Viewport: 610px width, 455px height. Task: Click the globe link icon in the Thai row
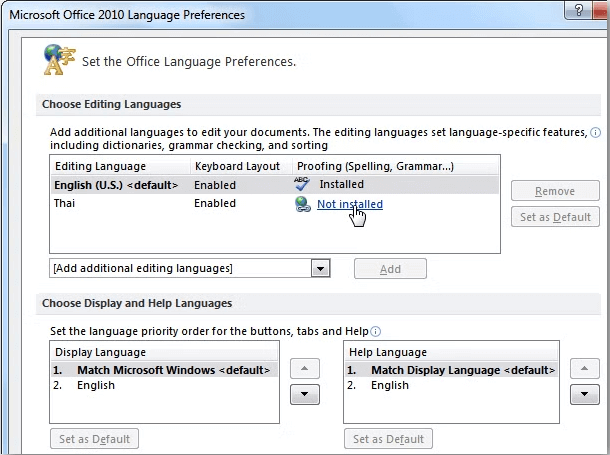303,204
